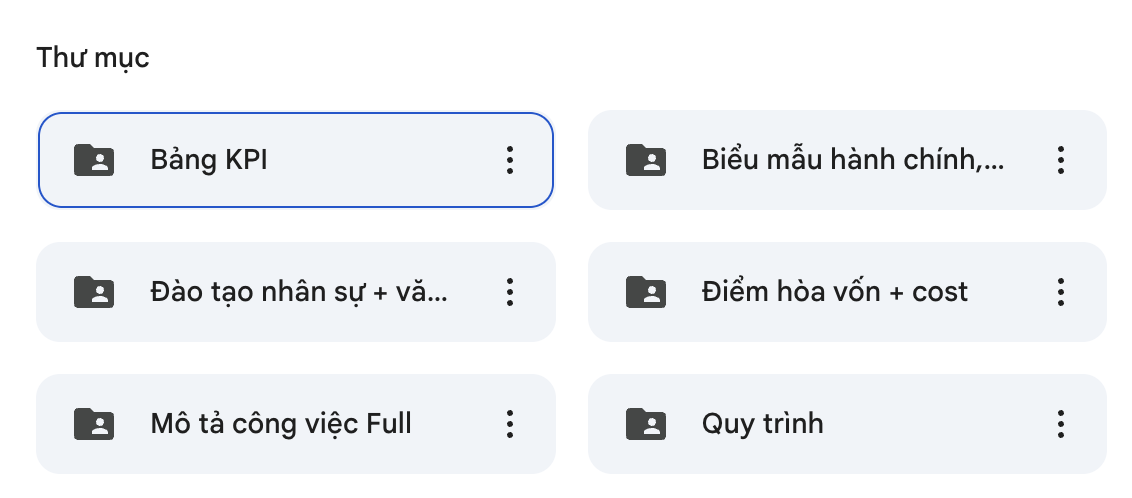The width and height of the screenshot is (1132, 498).
Task: Select the blue-outlined Bảng KPI folder card
Action: 295,160
